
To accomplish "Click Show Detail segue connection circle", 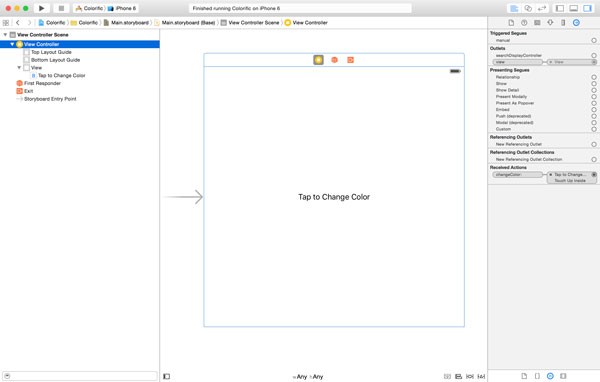I will [x=593, y=90].
